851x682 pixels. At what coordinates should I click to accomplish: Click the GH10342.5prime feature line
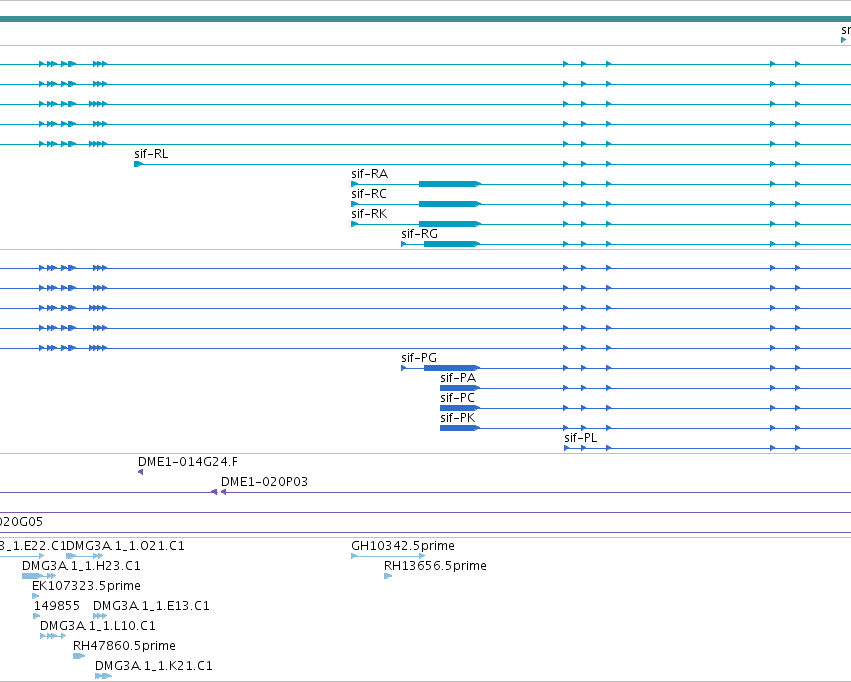pyautogui.click(x=388, y=556)
